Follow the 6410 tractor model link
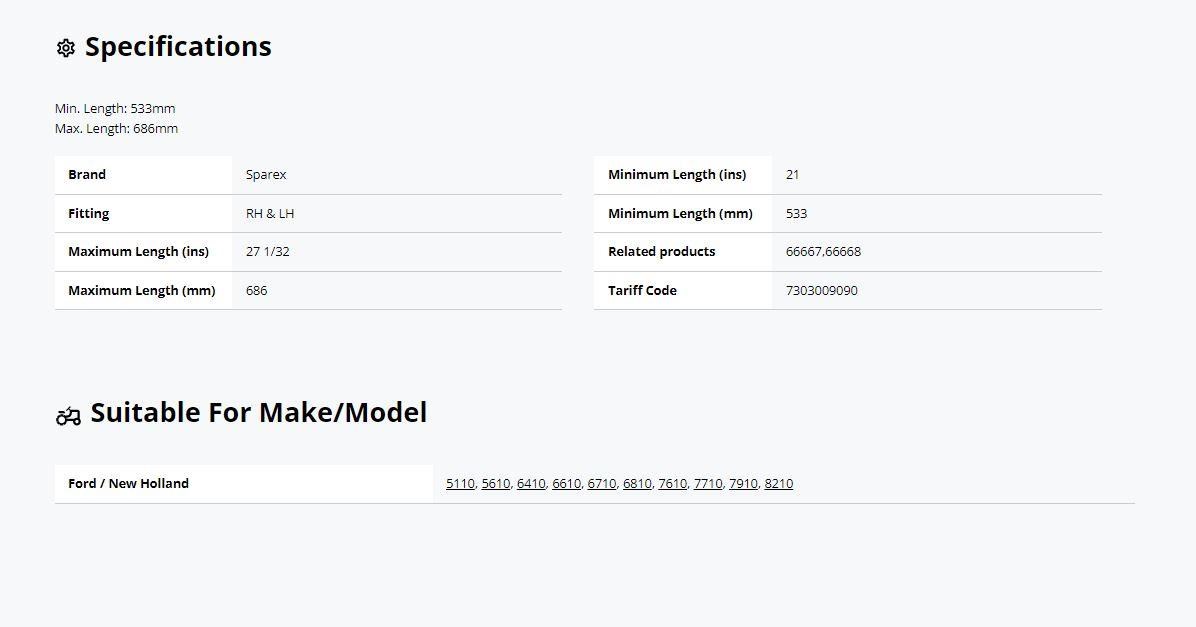1196x627 pixels. [x=531, y=484]
